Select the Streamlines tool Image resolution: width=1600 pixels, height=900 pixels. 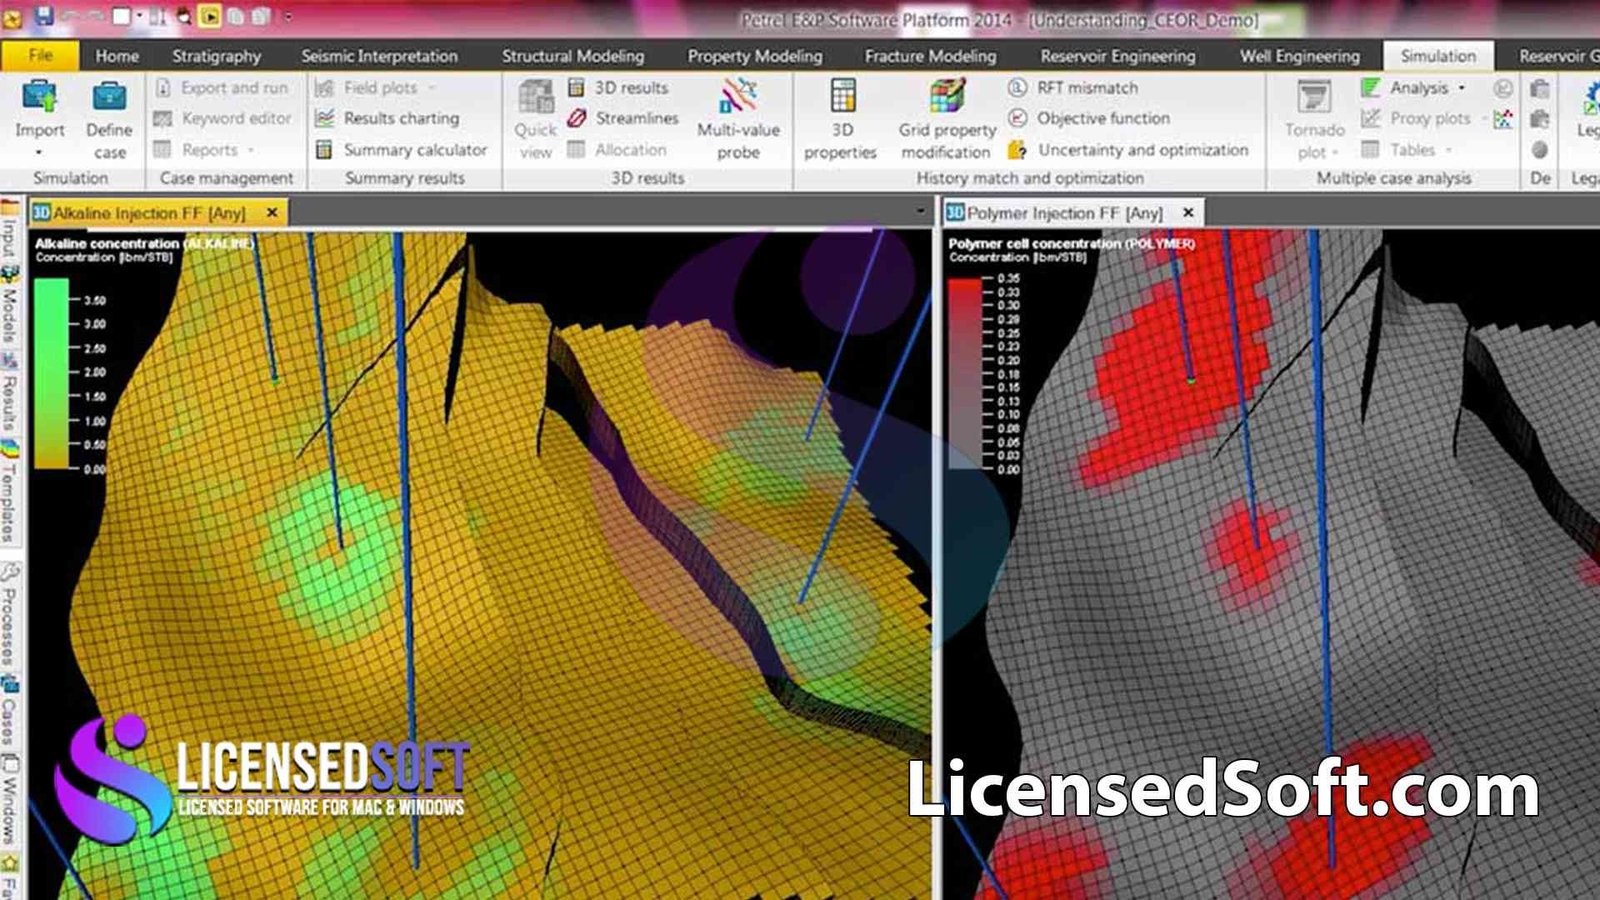(x=623, y=118)
